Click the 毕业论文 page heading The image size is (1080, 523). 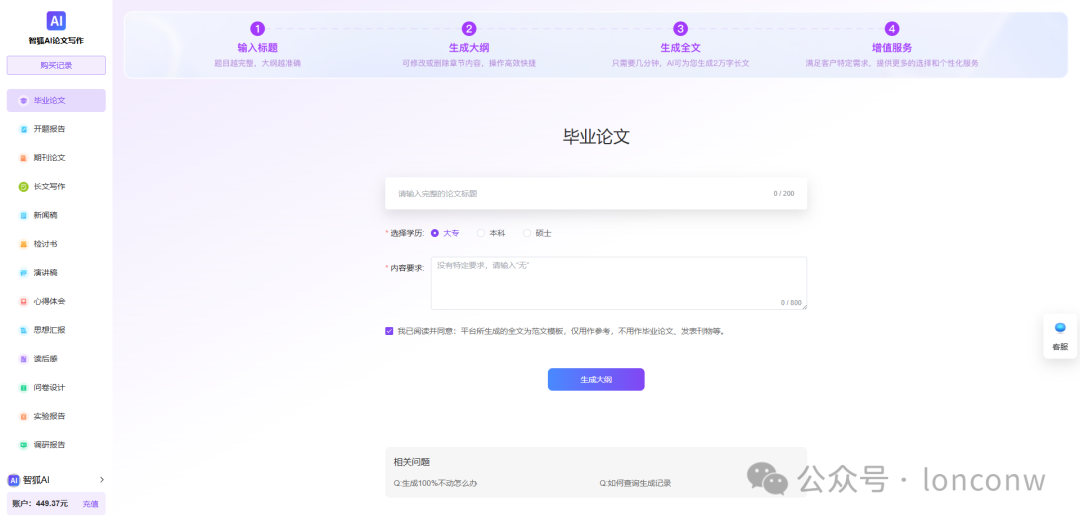coord(596,136)
